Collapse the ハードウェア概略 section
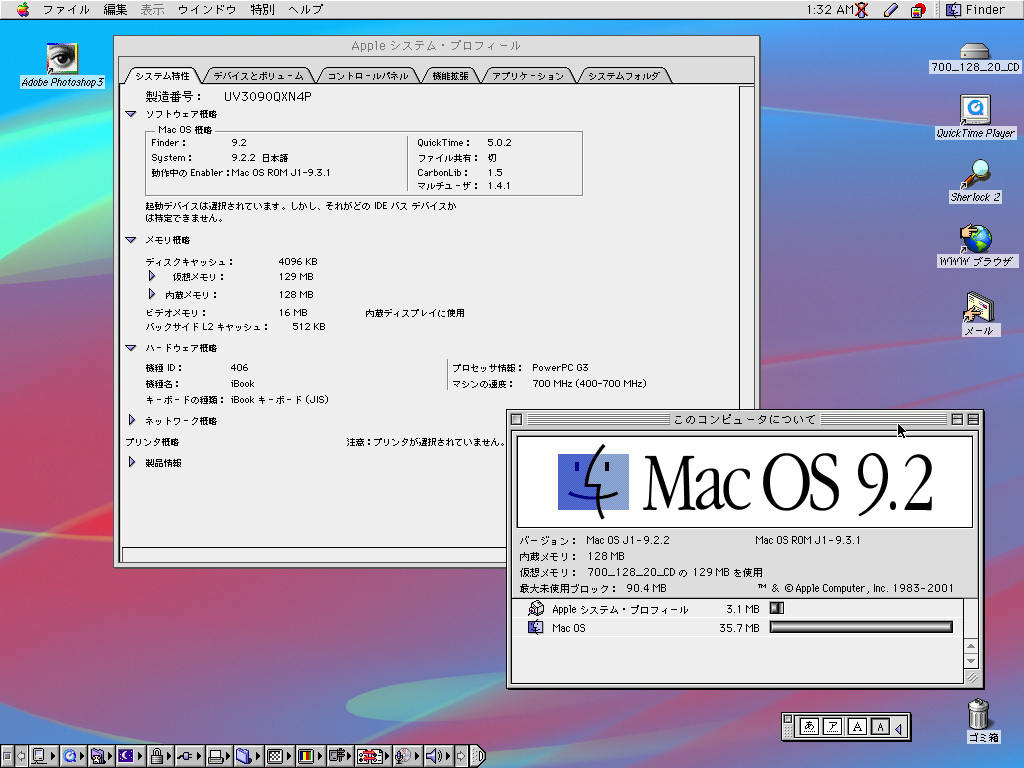 pyautogui.click(x=131, y=348)
